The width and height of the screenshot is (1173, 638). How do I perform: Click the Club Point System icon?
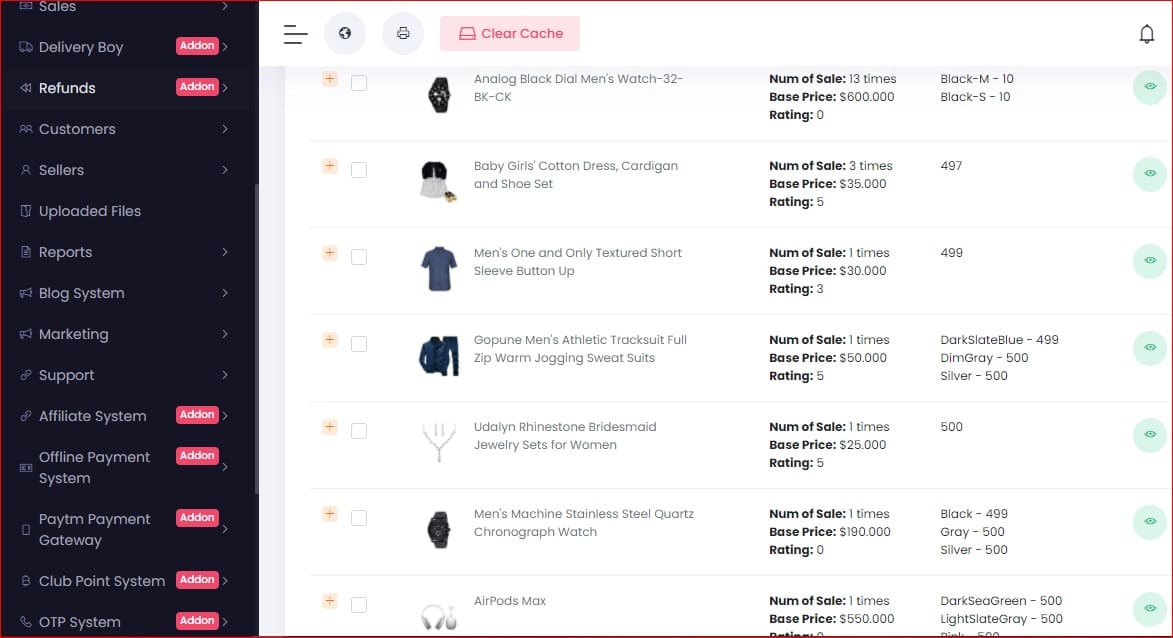click(25, 580)
